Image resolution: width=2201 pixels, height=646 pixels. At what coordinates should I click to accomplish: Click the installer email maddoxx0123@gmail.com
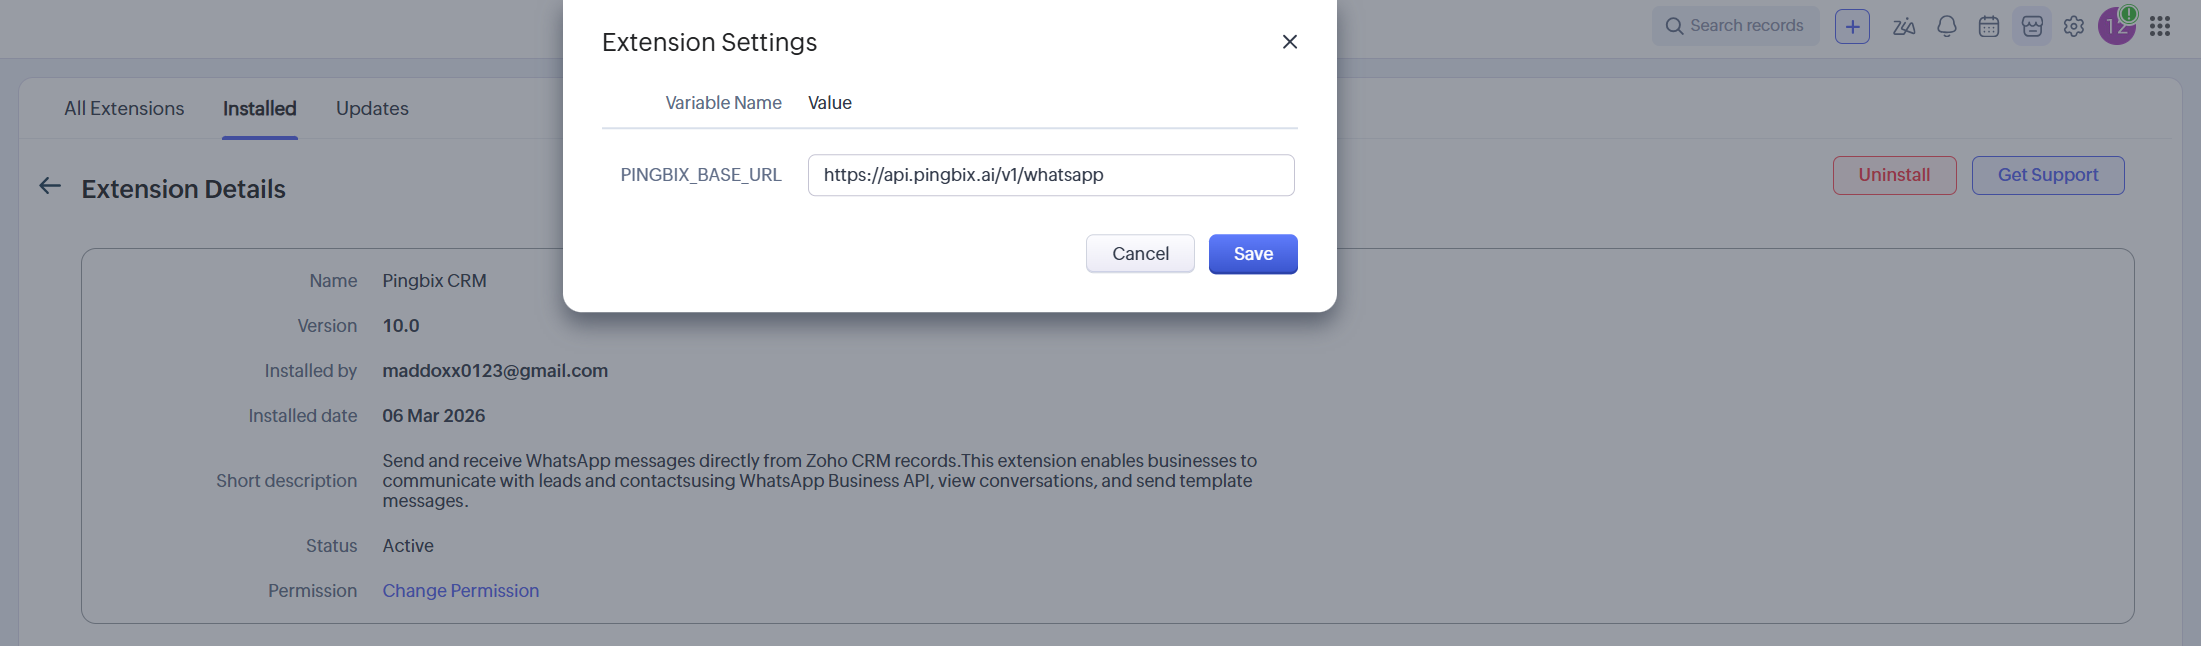(495, 371)
